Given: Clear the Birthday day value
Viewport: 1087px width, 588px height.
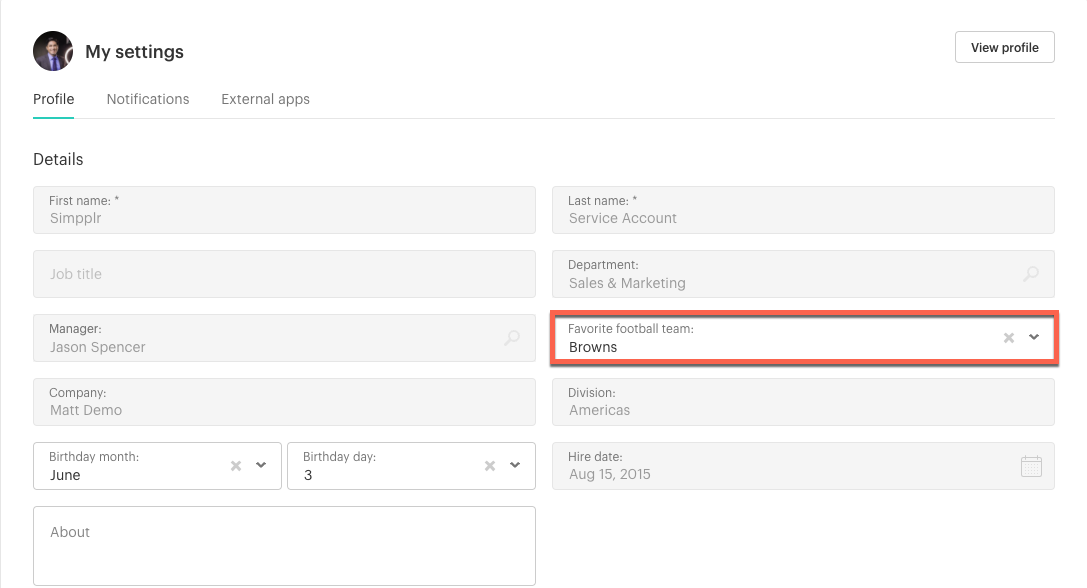Looking at the screenshot, I should coord(489,465).
